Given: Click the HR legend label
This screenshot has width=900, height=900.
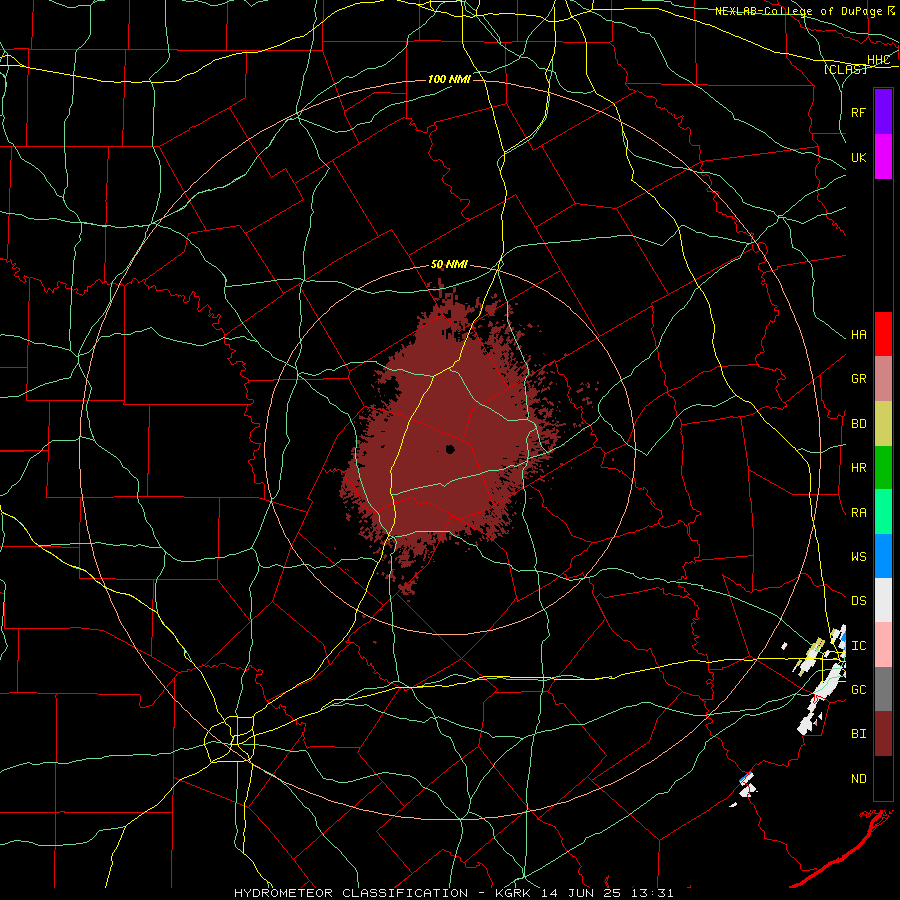Looking at the screenshot, I should 859,468.
